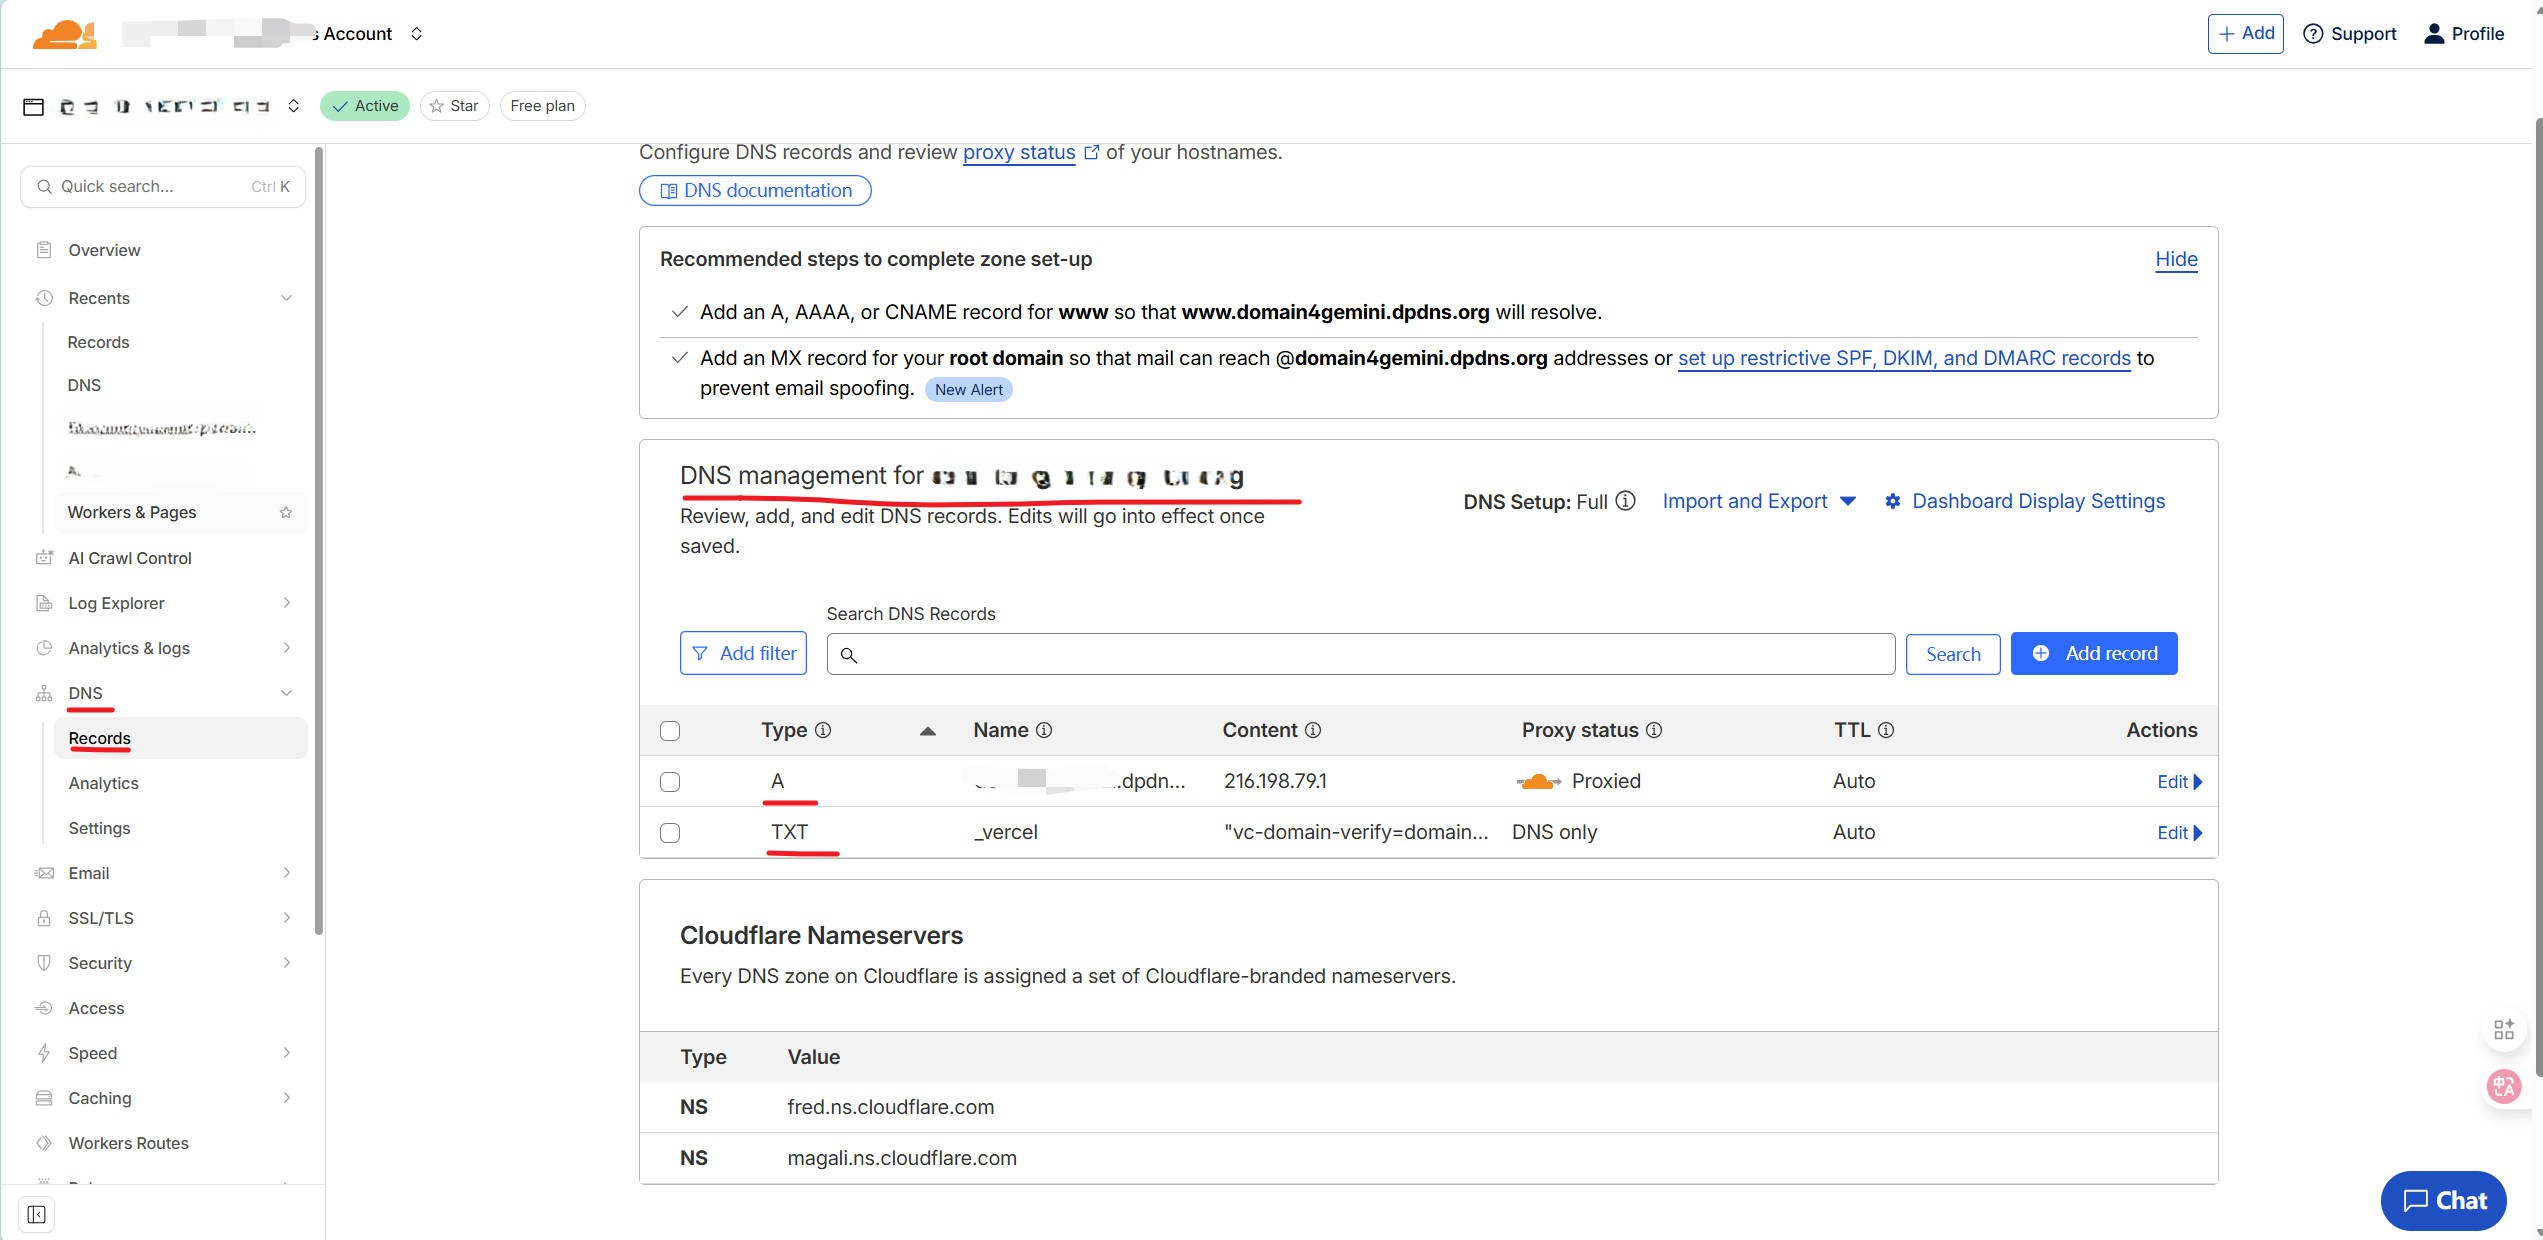Open the Import and Export dropdown
This screenshot has height=1240, width=2543.
click(x=1758, y=501)
